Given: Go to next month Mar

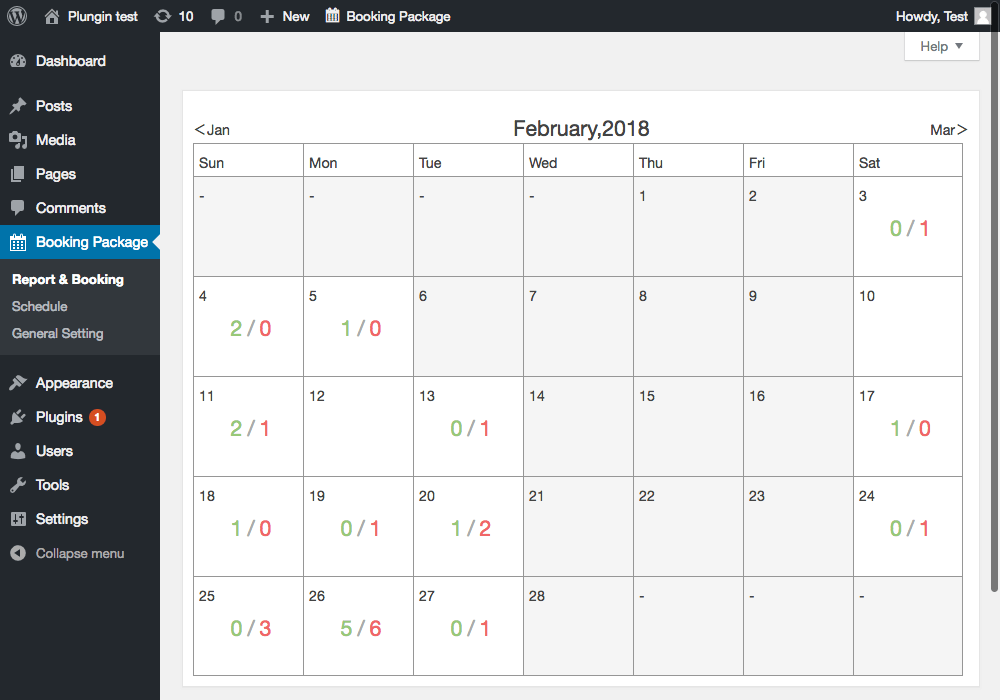Looking at the screenshot, I should [x=948, y=130].
